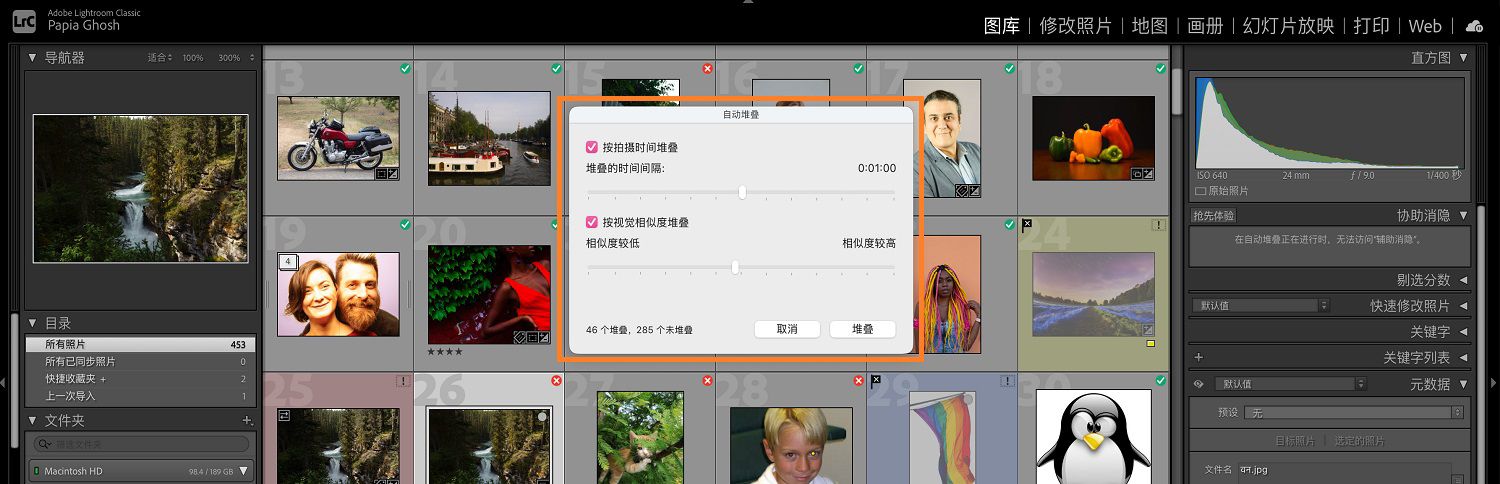Screen dimensions: 1500x484
Task: Open the 默认值 metadata view dropdown
Action: tap(1290, 384)
